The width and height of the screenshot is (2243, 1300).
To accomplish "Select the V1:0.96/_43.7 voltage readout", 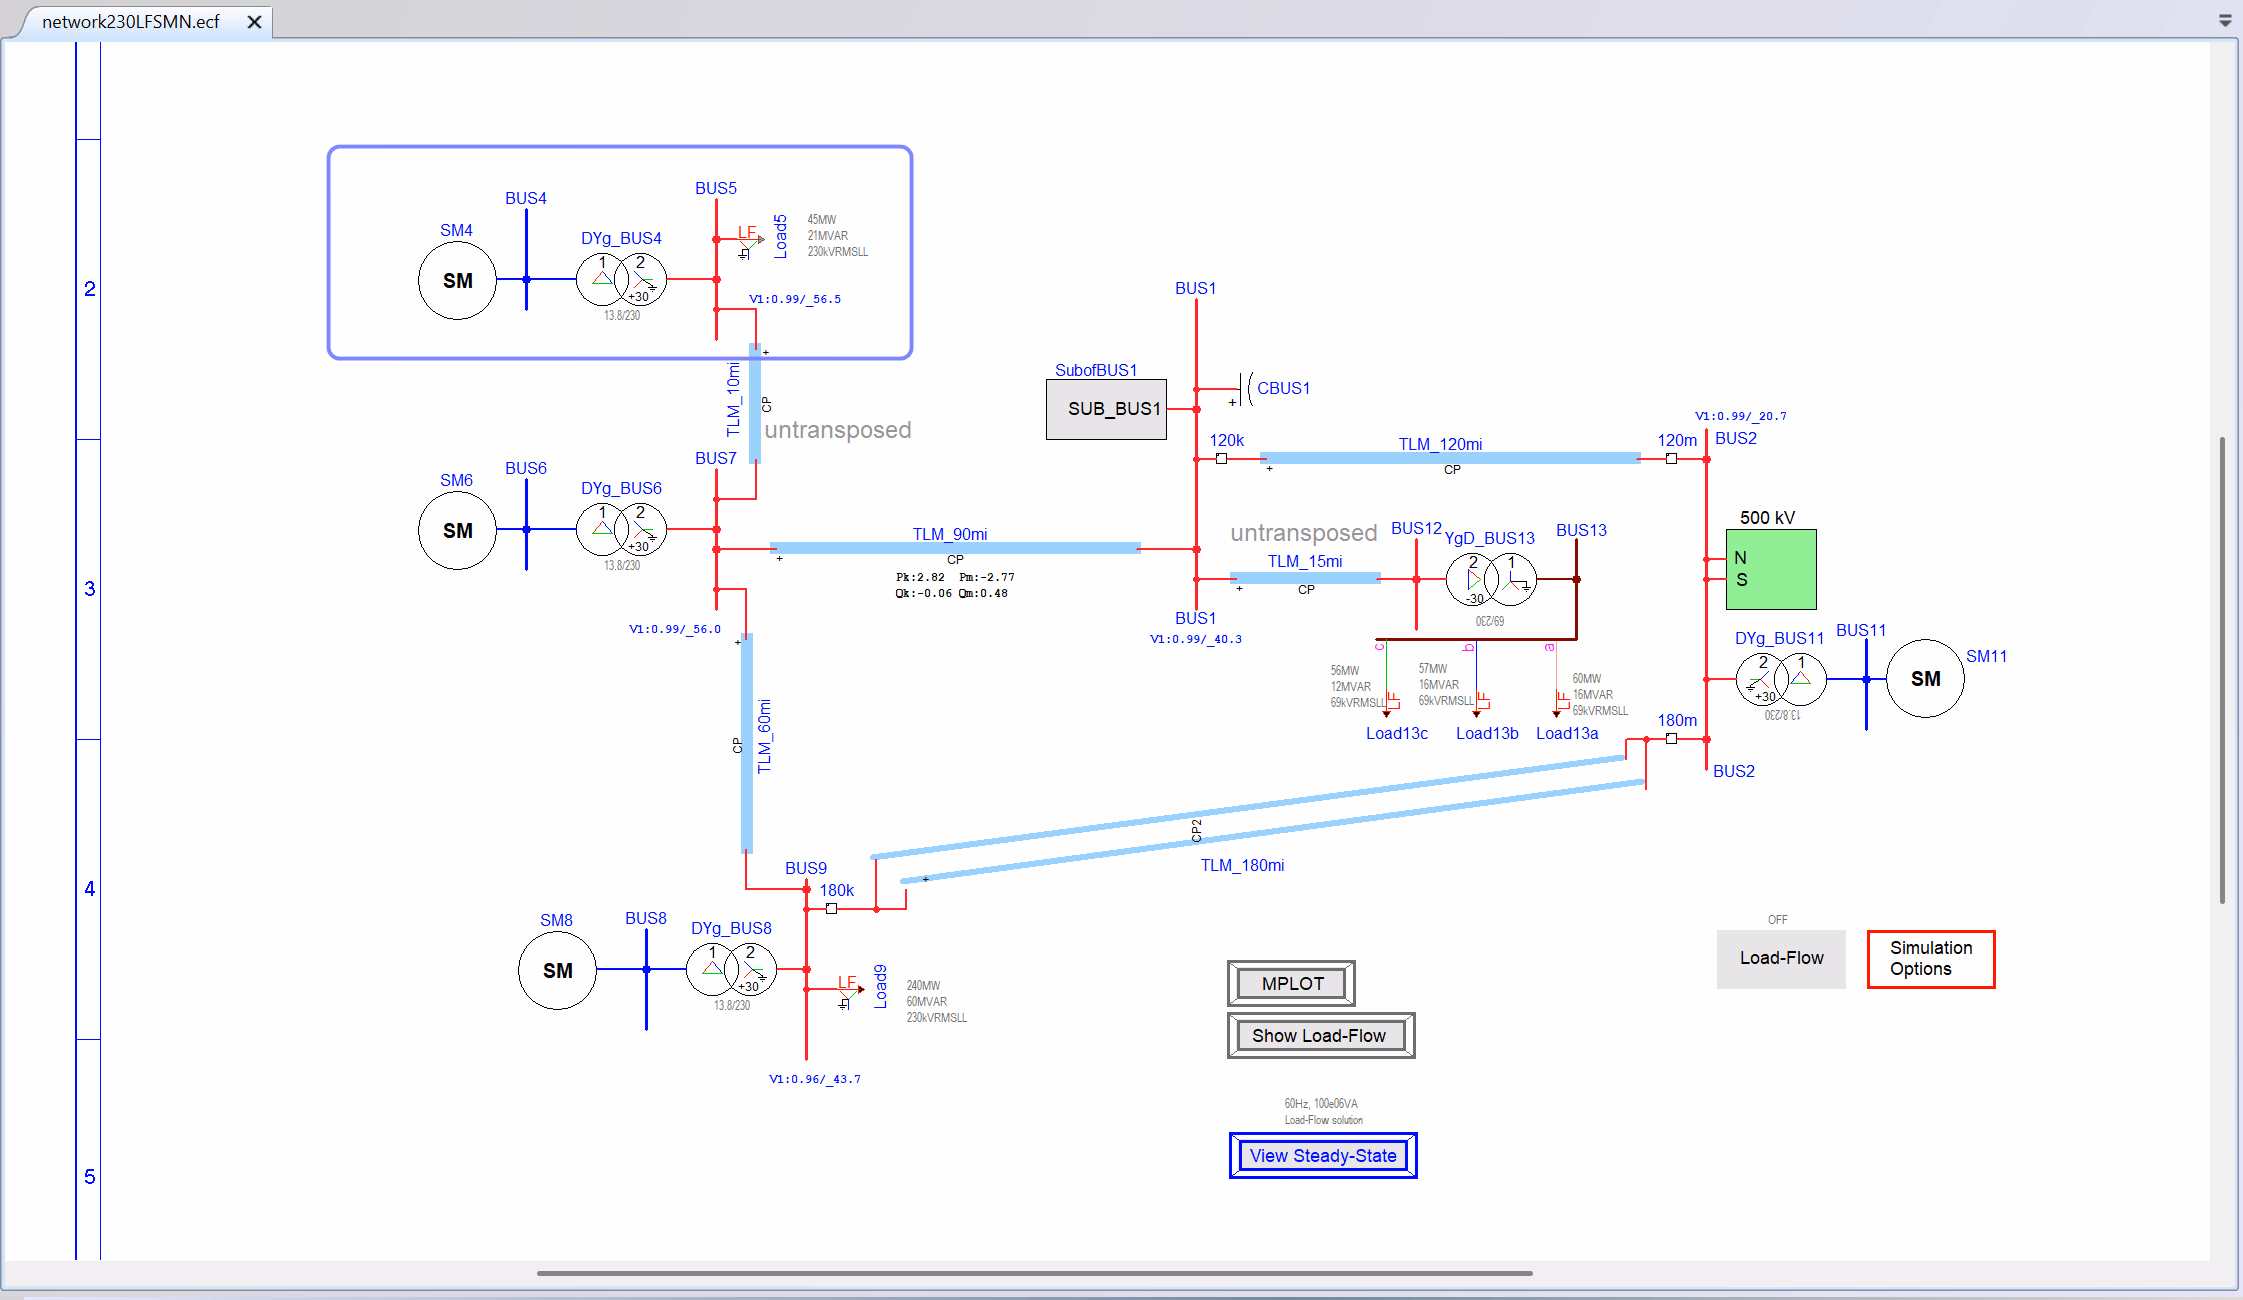I will point(814,1079).
